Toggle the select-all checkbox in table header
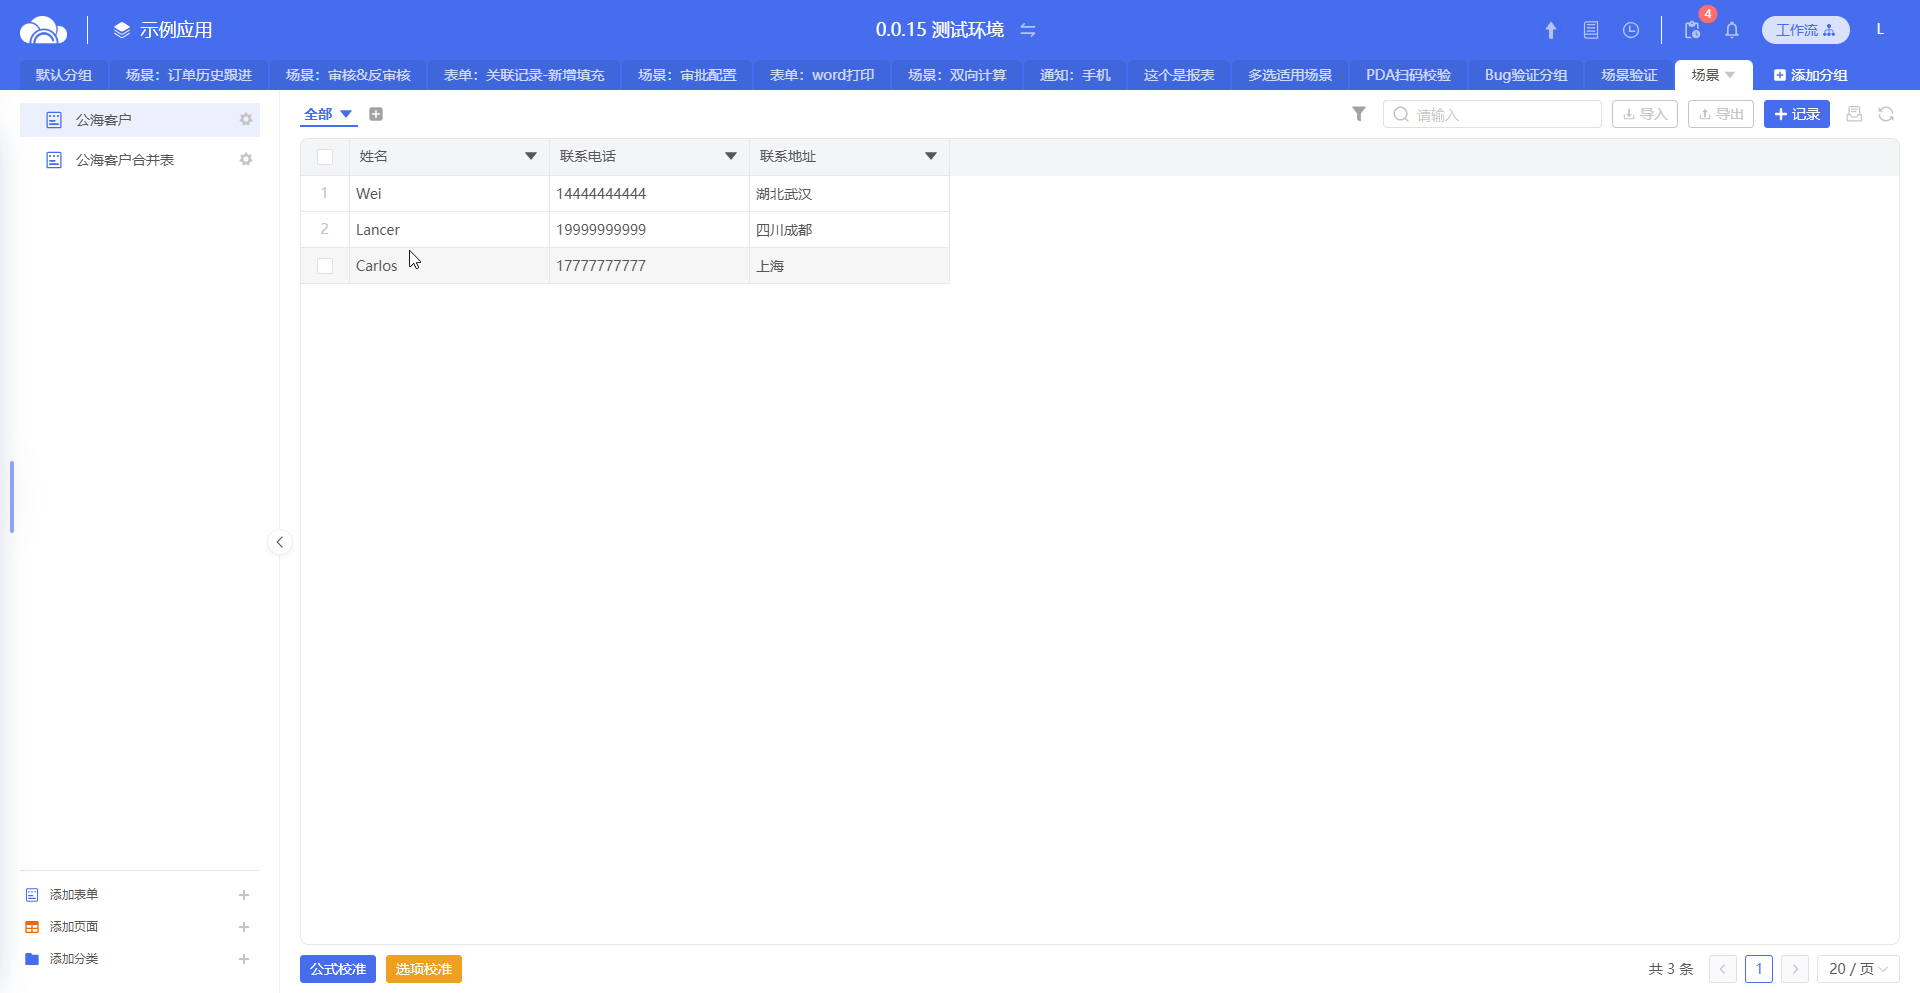Image resolution: width=1920 pixels, height=993 pixels. [325, 157]
